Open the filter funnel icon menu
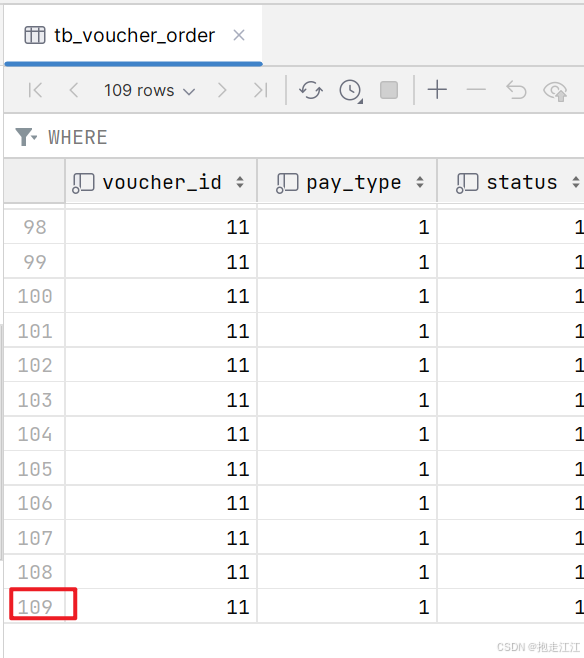The height and width of the screenshot is (658, 584). tap(26, 137)
